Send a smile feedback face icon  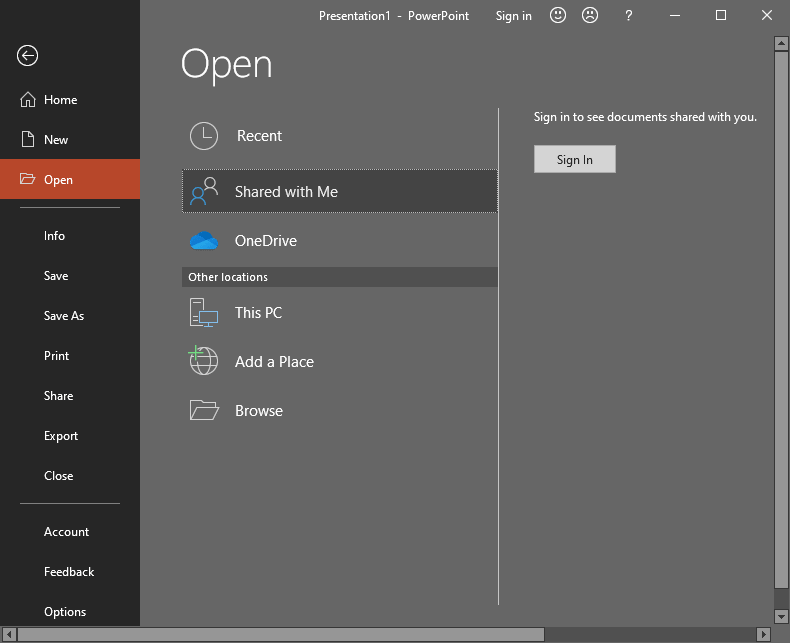(558, 15)
